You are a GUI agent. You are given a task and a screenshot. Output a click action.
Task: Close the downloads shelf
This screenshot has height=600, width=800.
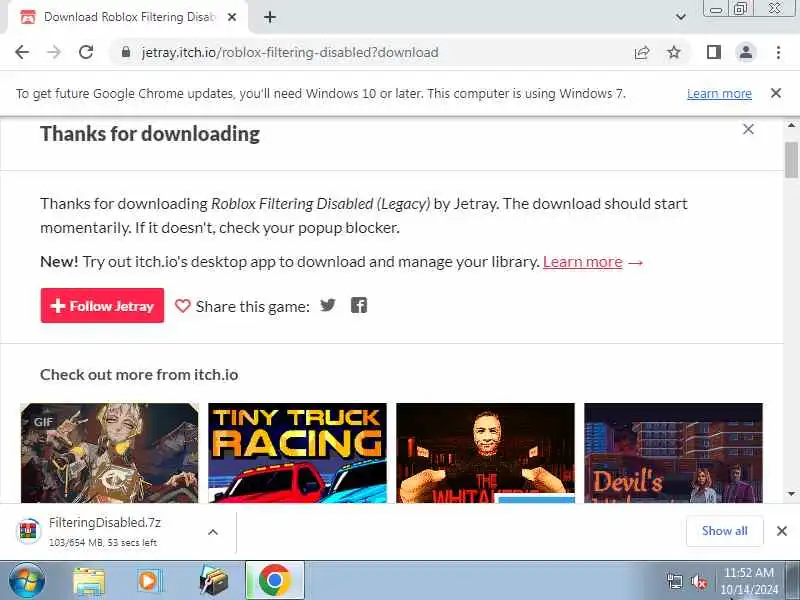[x=782, y=531]
